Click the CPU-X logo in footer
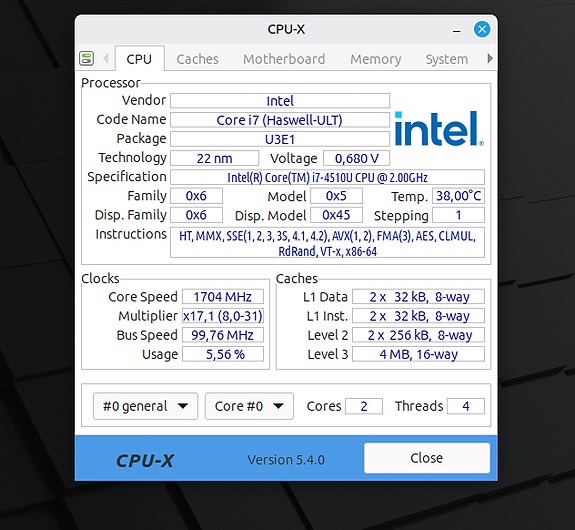Image resolution: width=575 pixels, height=530 pixels. 145,460
